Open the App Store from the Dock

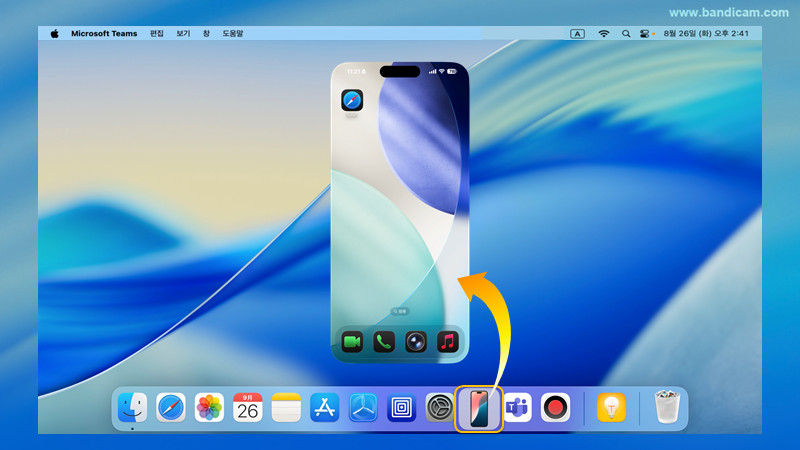click(x=325, y=408)
